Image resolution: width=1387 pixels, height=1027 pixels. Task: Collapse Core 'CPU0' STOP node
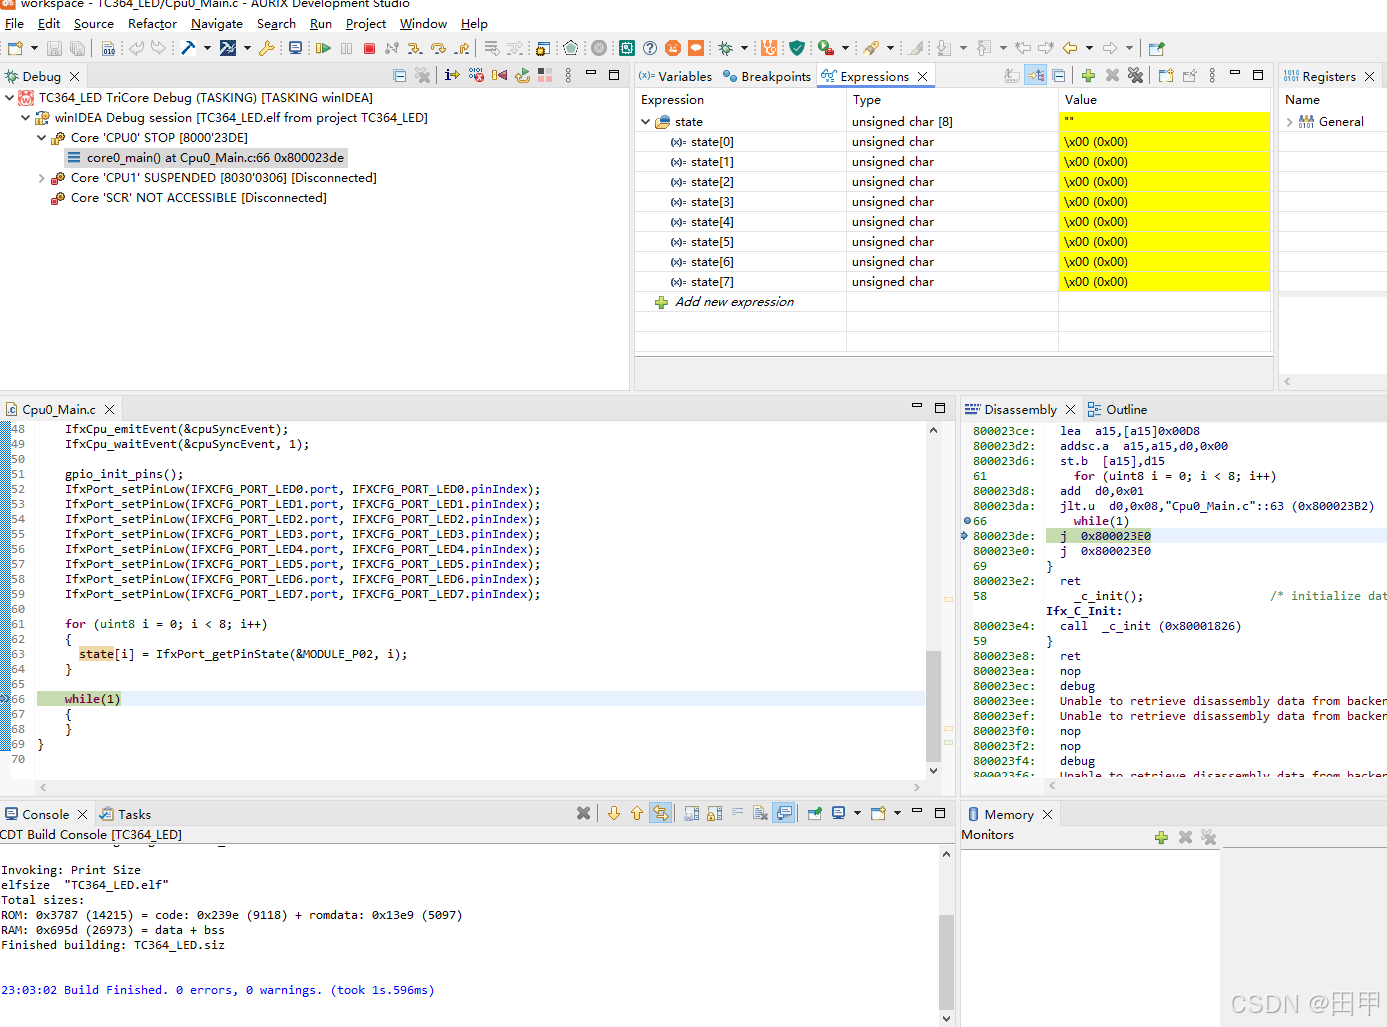coord(41,138)
